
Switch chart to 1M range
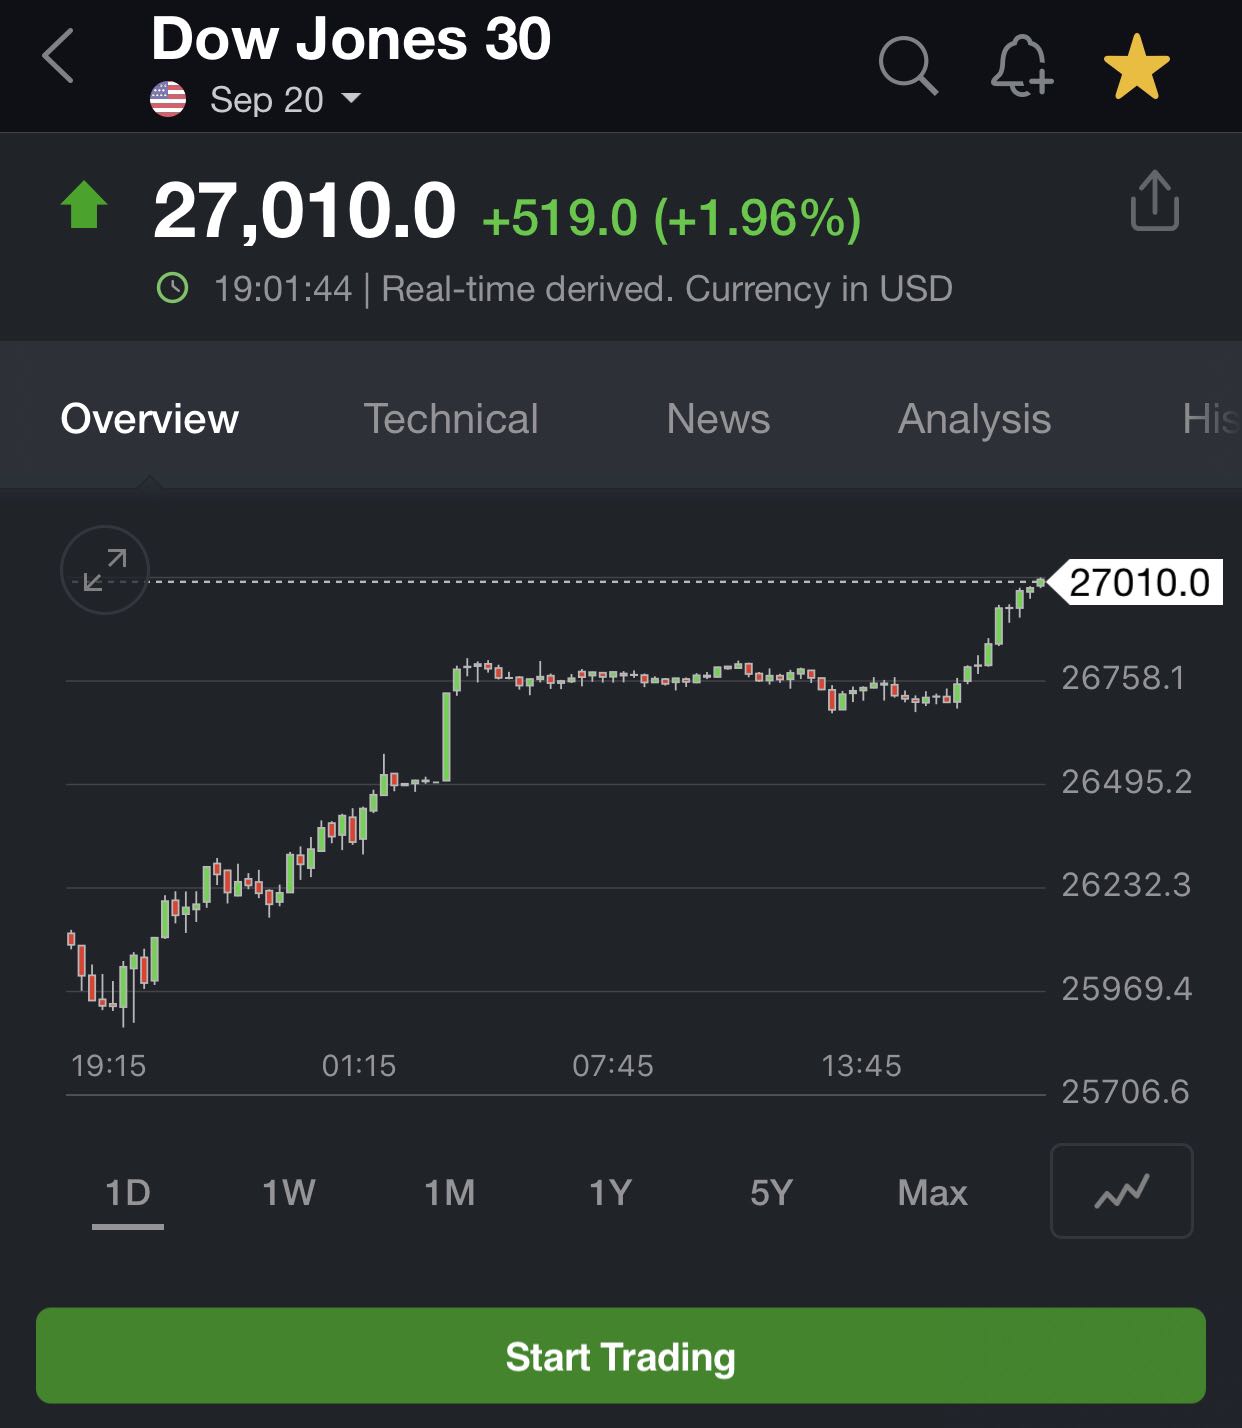449,1193
